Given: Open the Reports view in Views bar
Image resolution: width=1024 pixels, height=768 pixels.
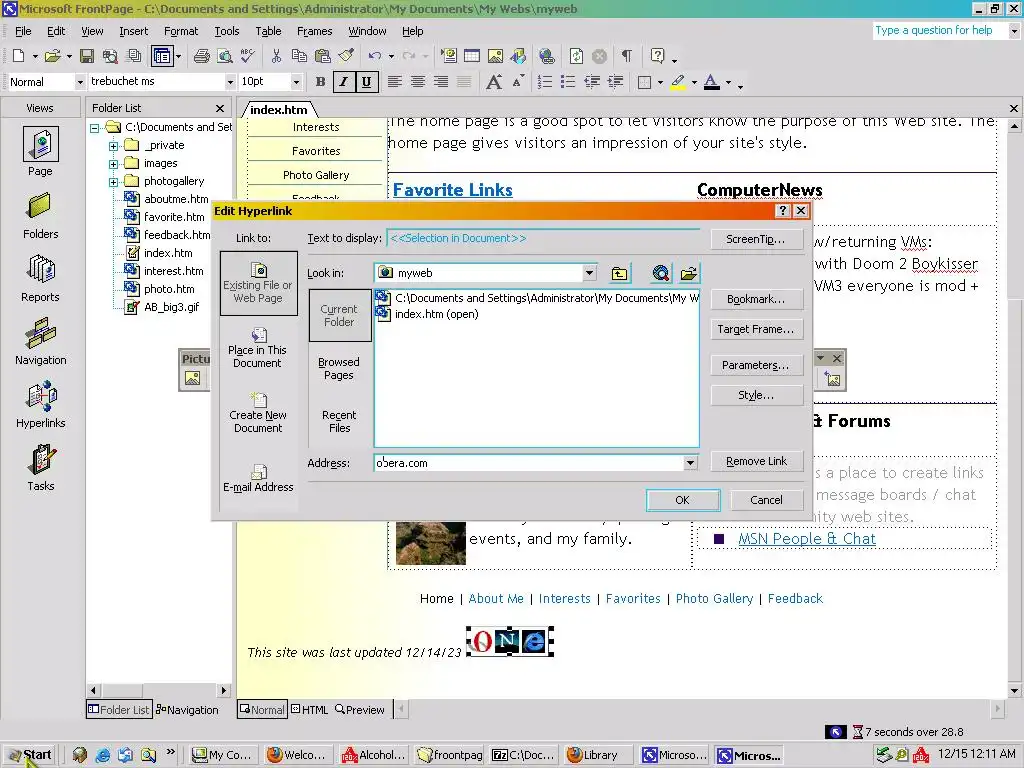Looking at the screenshot, I should pos(40,279).
